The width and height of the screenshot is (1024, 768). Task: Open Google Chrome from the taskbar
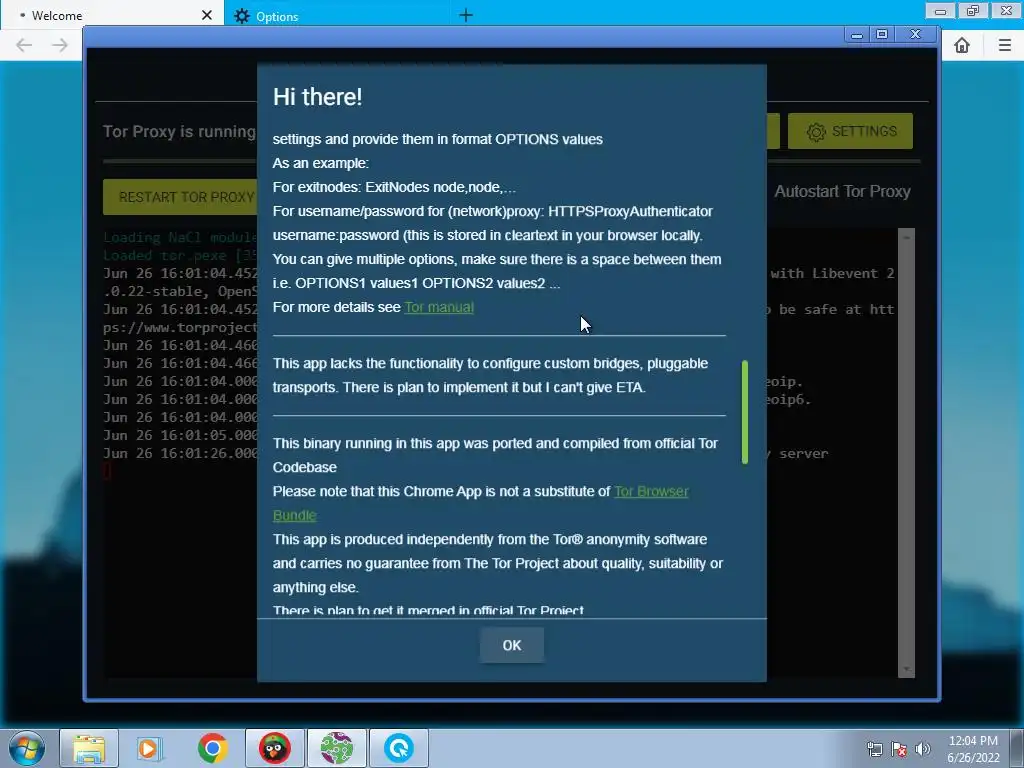[x=212, y=748]
